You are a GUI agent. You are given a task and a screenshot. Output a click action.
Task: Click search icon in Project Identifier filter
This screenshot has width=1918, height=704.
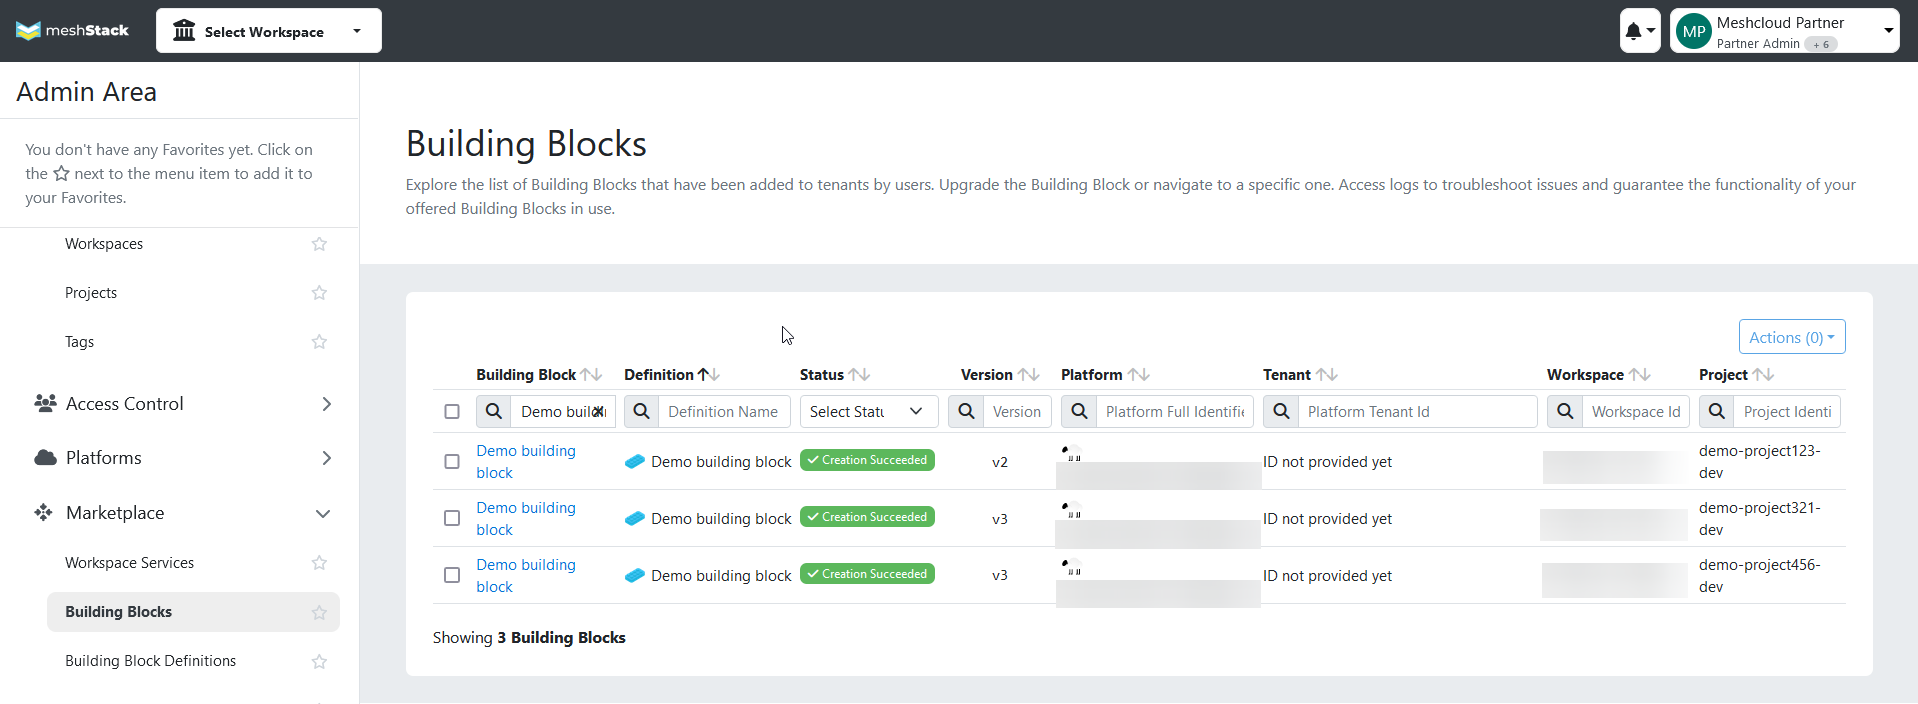point(1717,411)
